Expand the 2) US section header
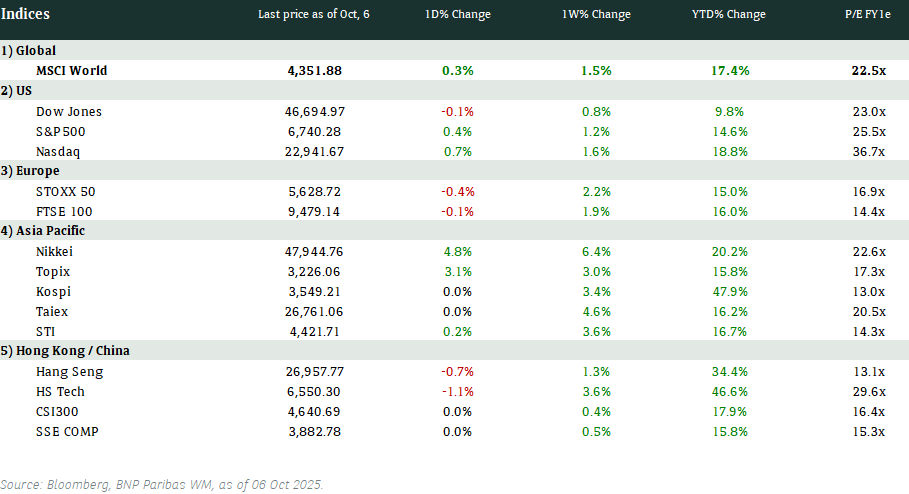This screenshot has height=494, width=909. pos(20,91)
